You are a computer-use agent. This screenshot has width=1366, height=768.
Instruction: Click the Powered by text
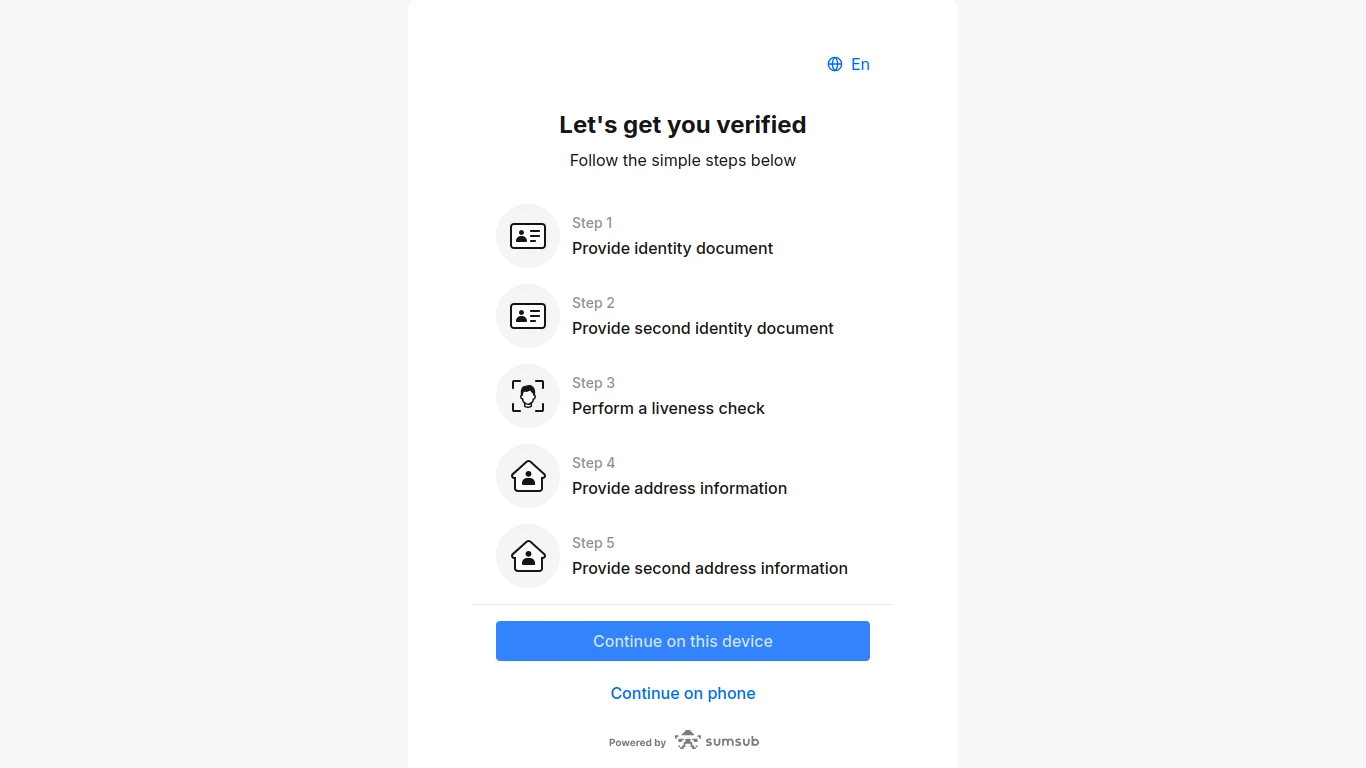pos(637,743)
